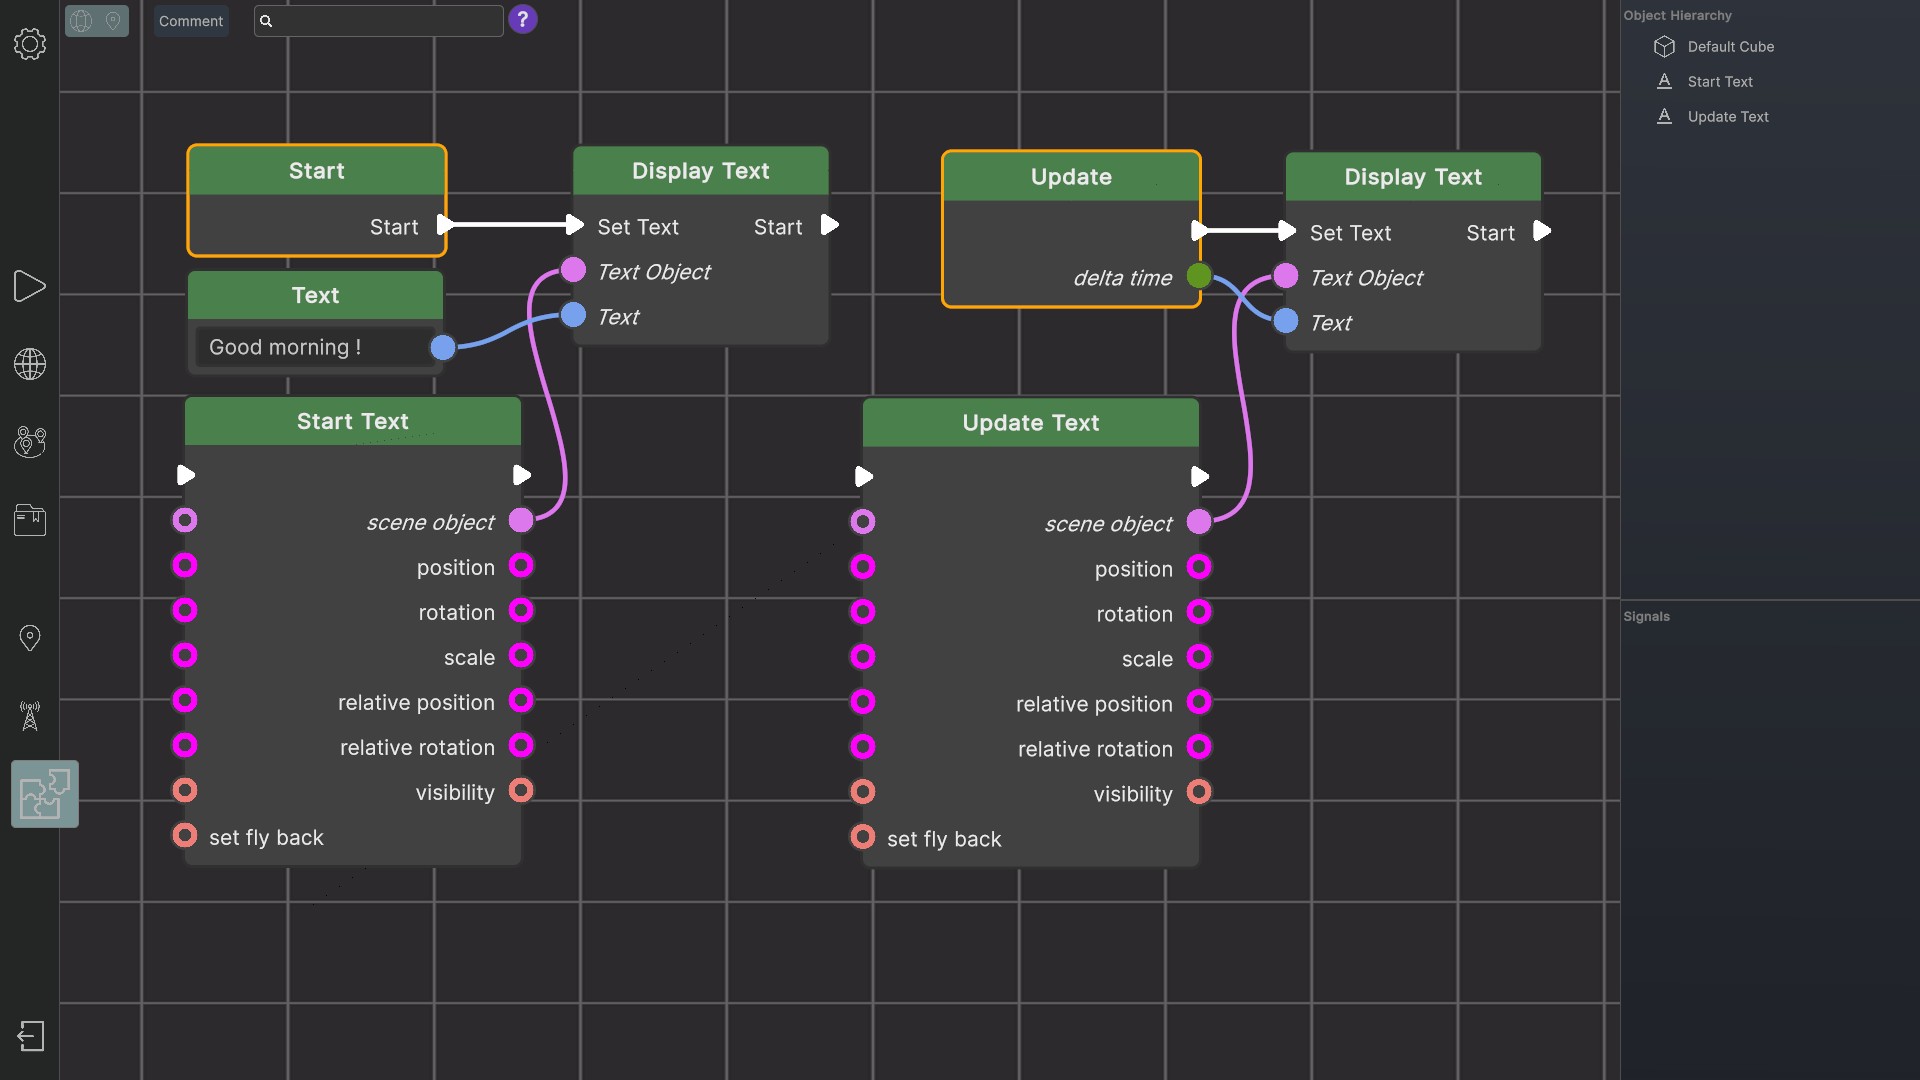The width and height of the screenshot is (1920, 1080).
Task: Click Start Text node's relative rotation output port
Action: click(521, 745)
